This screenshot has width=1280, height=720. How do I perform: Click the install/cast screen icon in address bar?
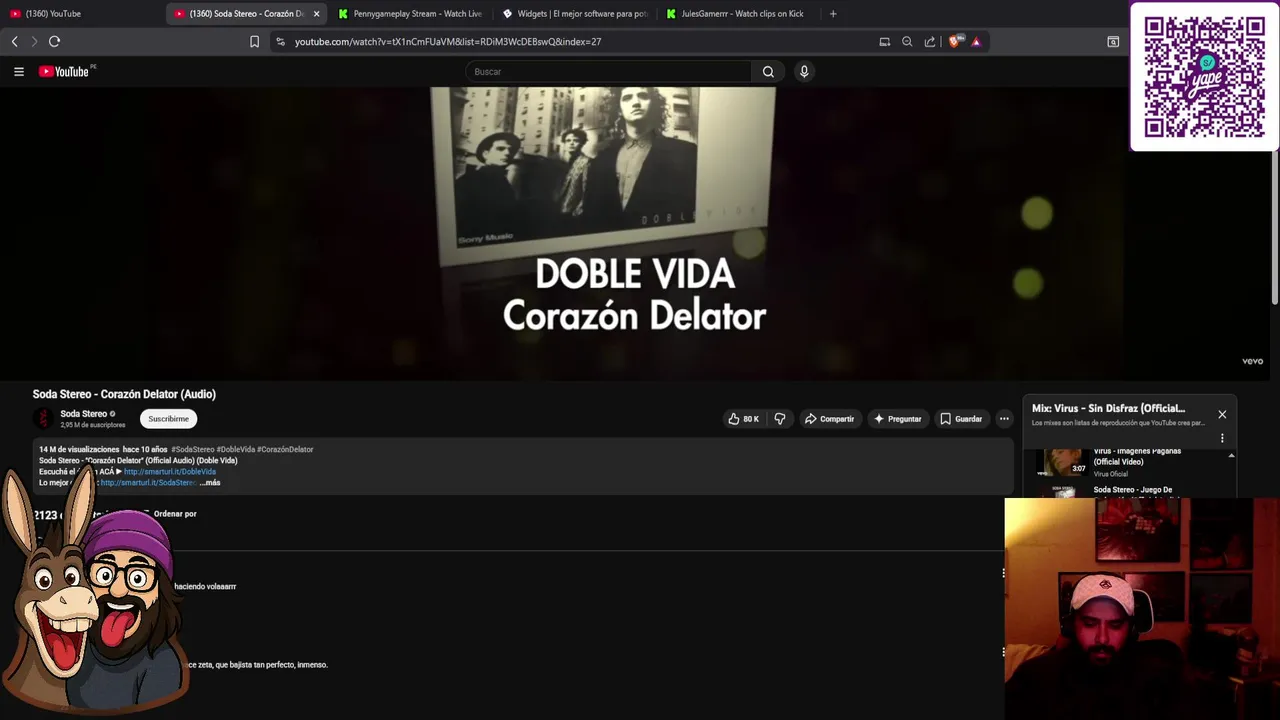(x=884, y=41)
